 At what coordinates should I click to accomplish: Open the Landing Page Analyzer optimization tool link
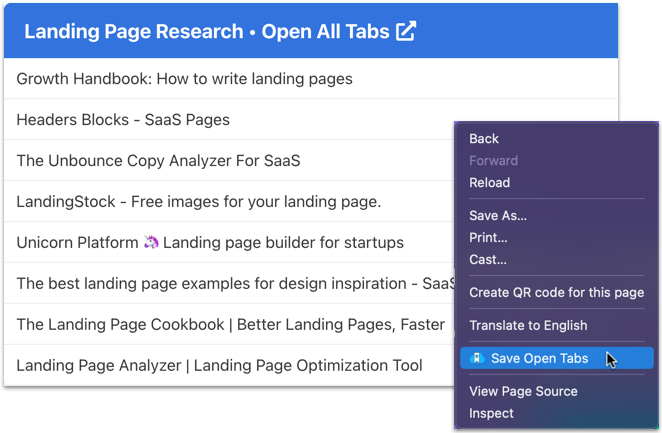[219, 366]
